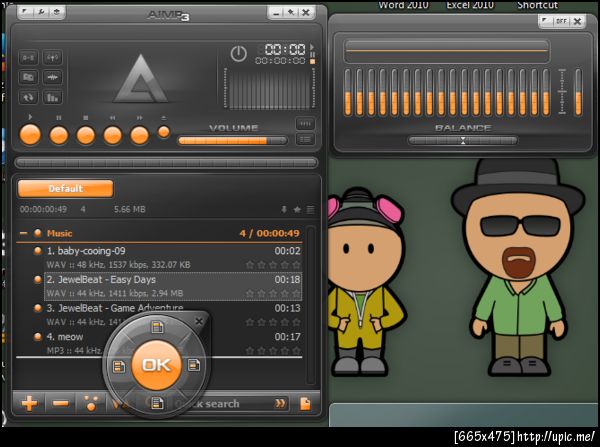This screenshot has width=600, height=447.
Task: Open the sort playlist dots button
Action: click(x=91, y=403)
